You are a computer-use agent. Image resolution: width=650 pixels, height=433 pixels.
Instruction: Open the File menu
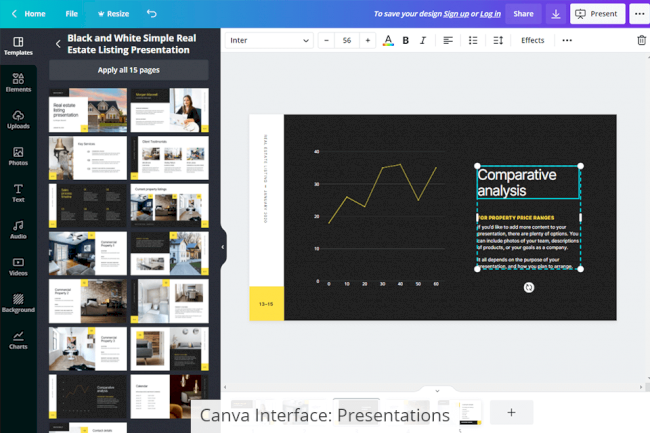click(71, 14)
